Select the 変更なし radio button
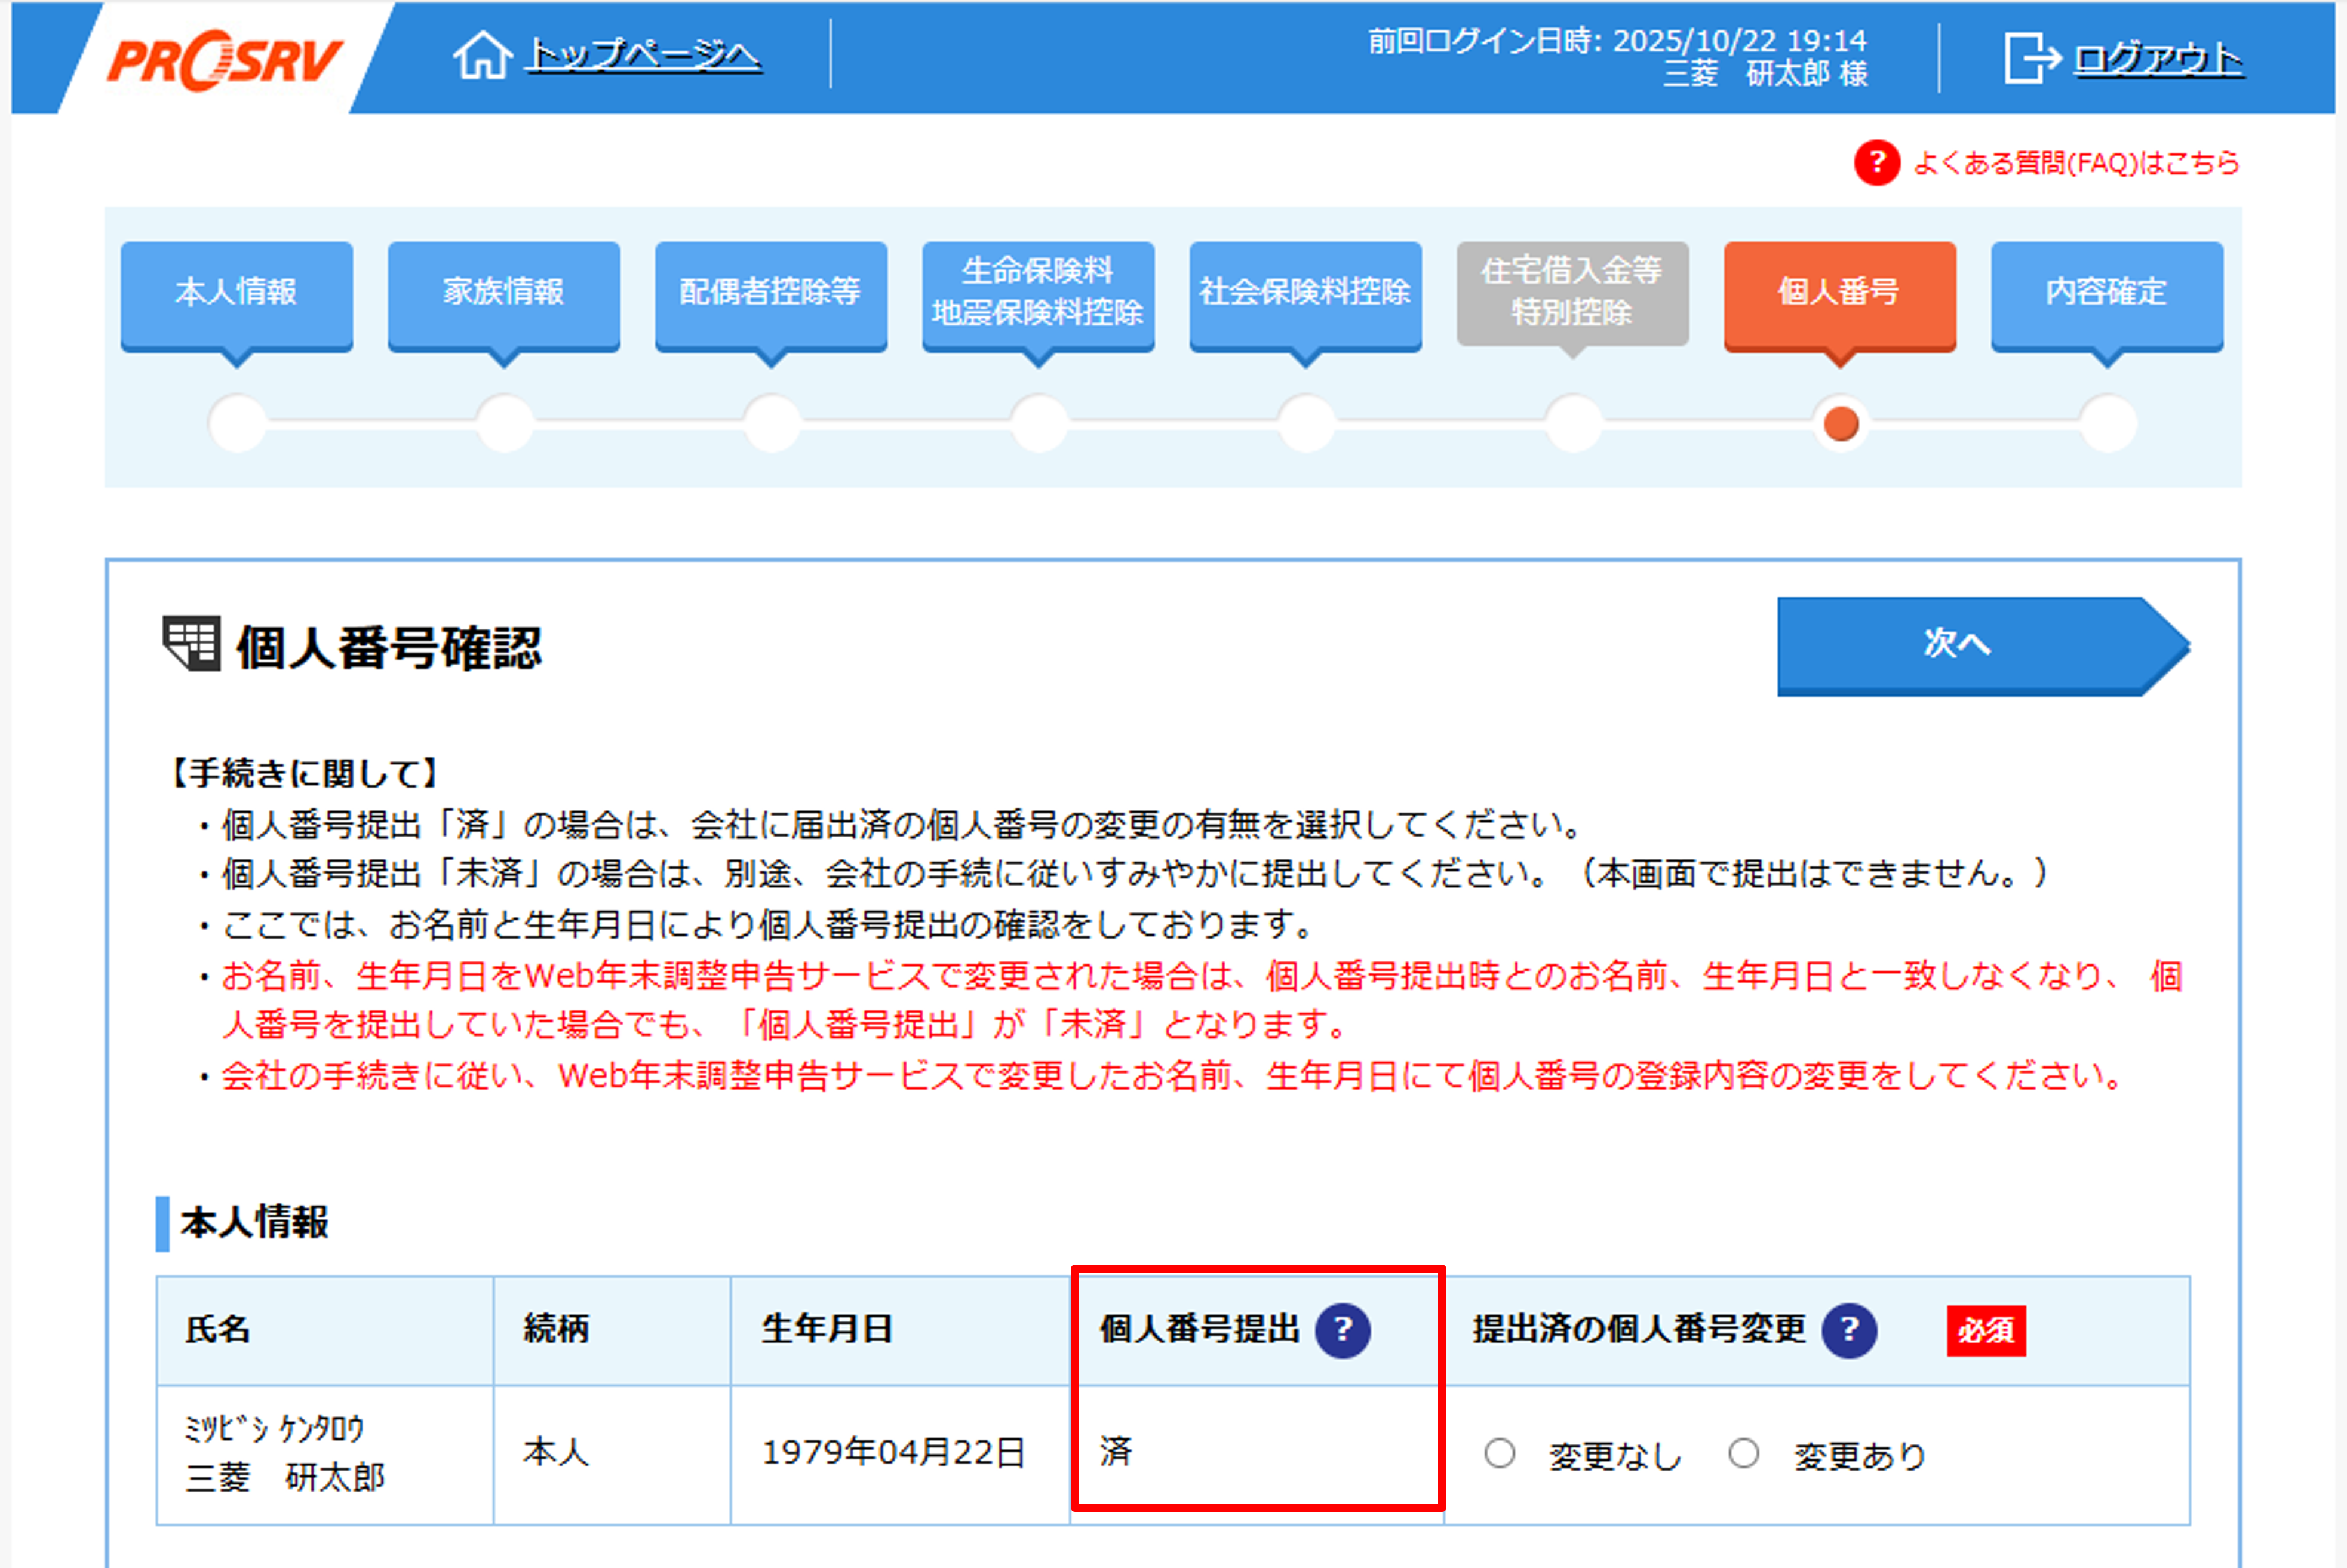This screenshot has height=1568, width=2347. pos(1499,1453)
